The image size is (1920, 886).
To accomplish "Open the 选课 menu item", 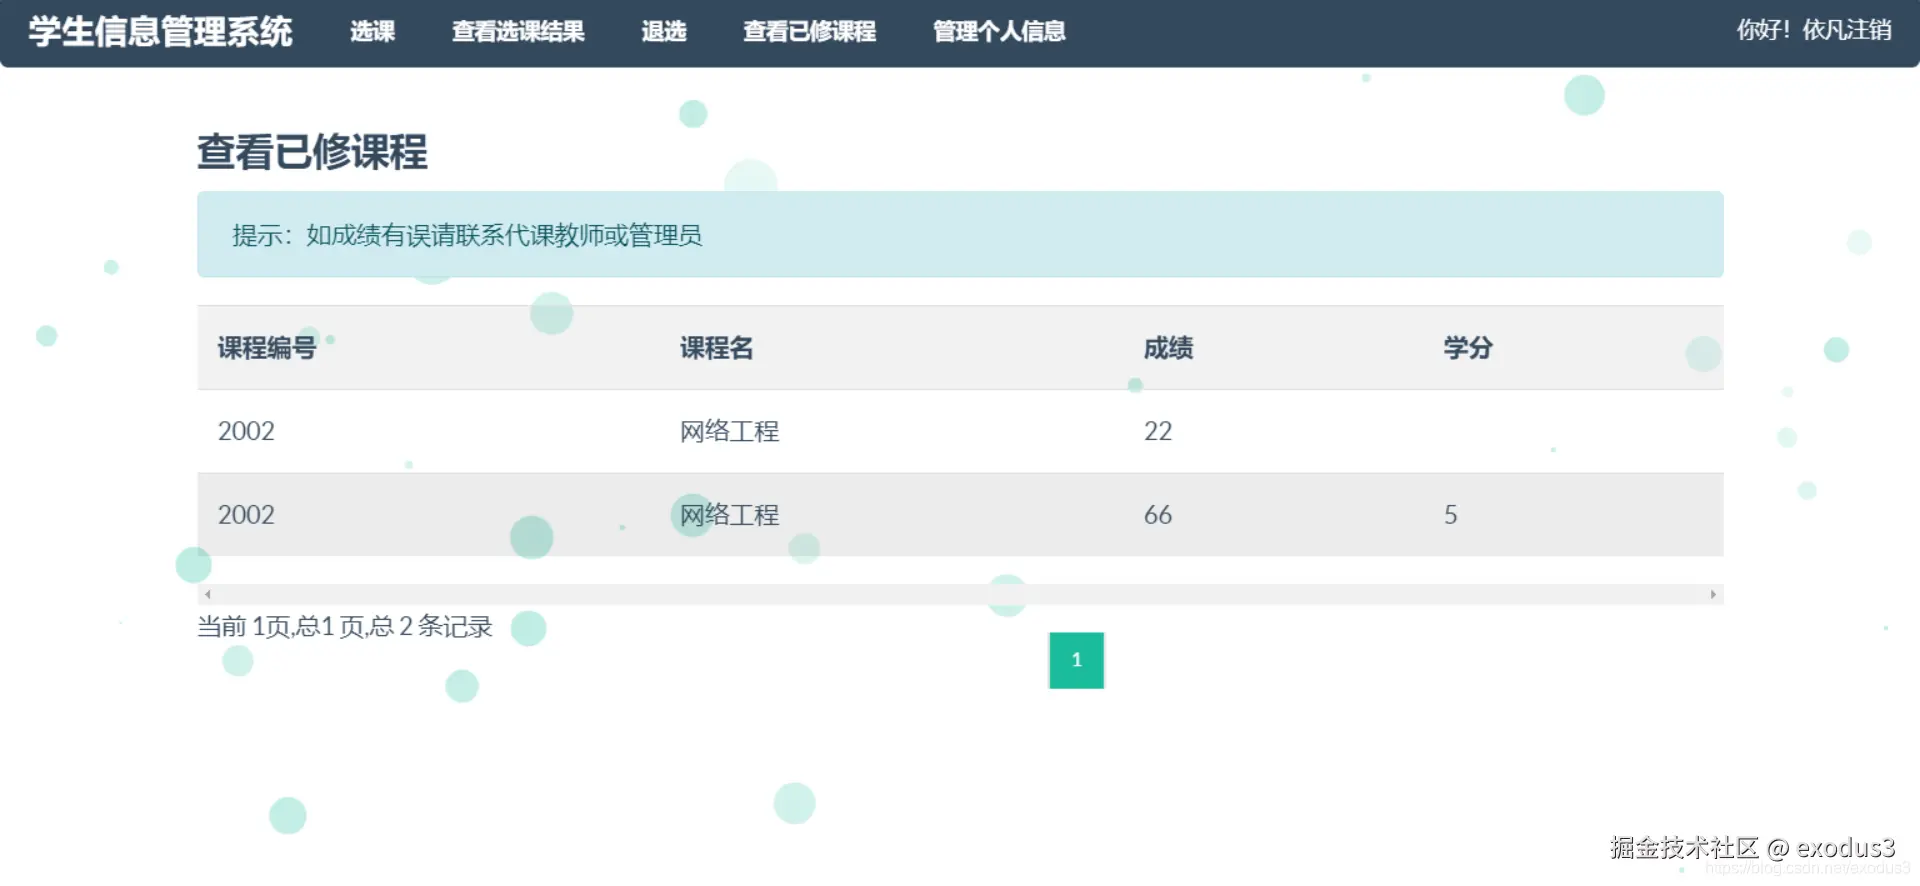I will (373, 32).
